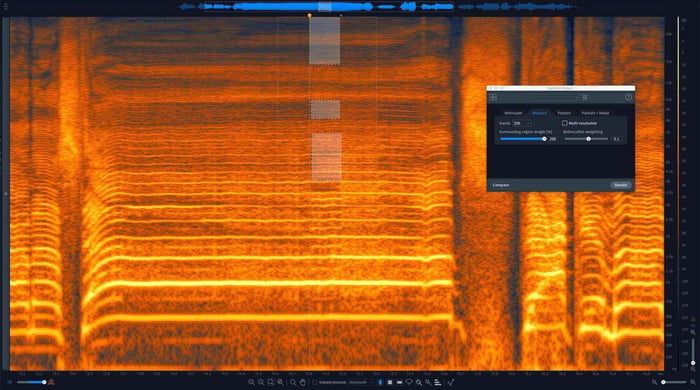
Task: Click the Compare button
Action: pyautogui.click(x=501, y=185)
